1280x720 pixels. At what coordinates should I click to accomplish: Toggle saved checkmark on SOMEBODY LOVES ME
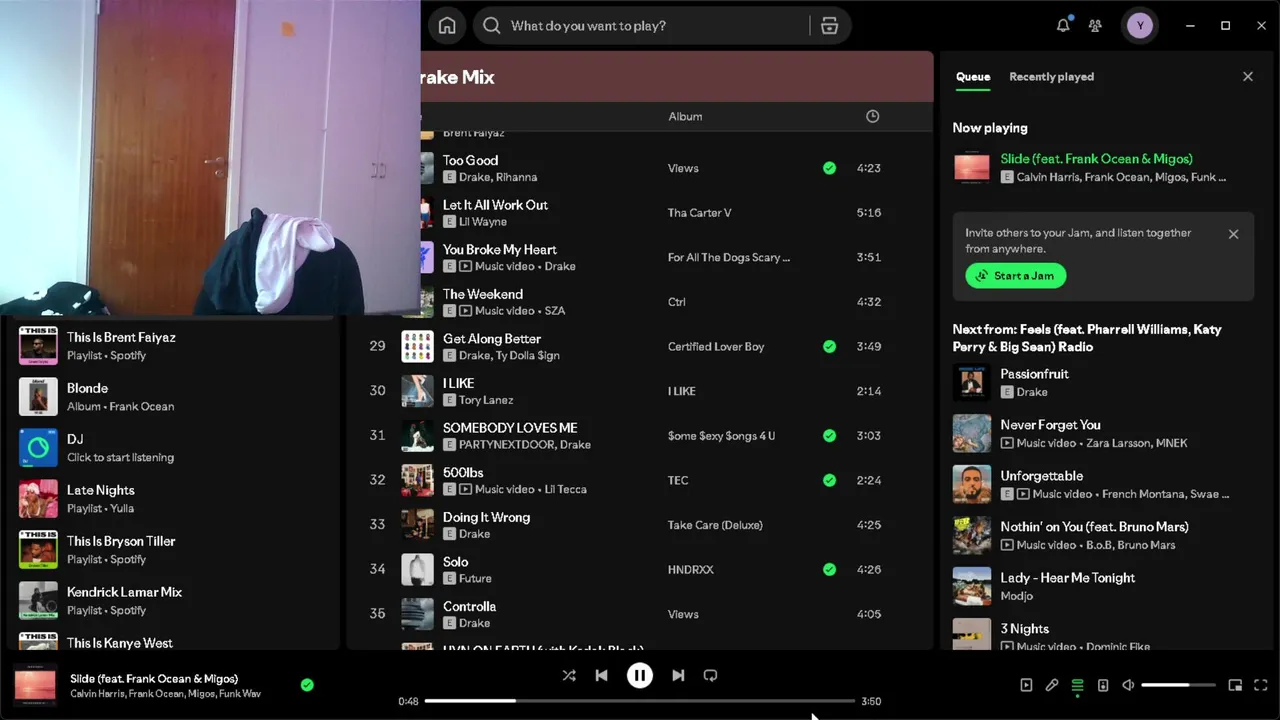(829, 435)
